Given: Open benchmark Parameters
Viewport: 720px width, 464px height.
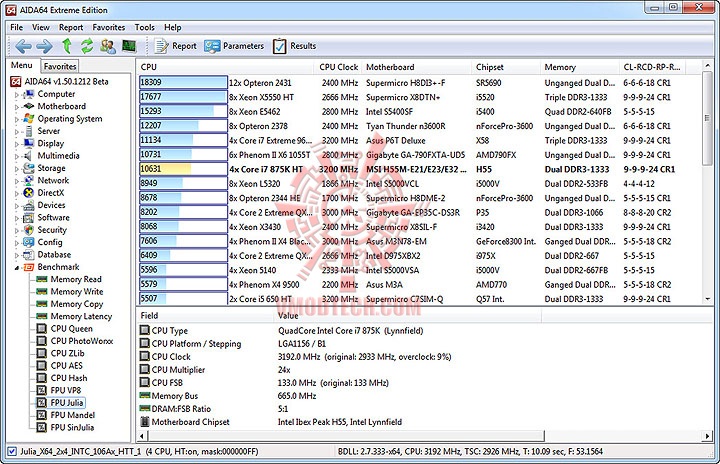Looking at the screenshot, I should click(x=234, y=46).
